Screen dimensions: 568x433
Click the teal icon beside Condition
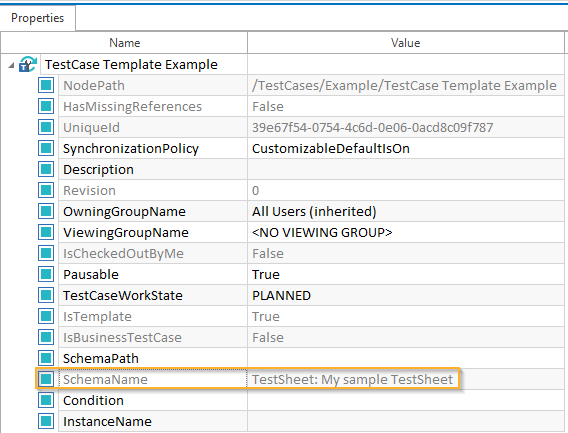coord(46,400)
